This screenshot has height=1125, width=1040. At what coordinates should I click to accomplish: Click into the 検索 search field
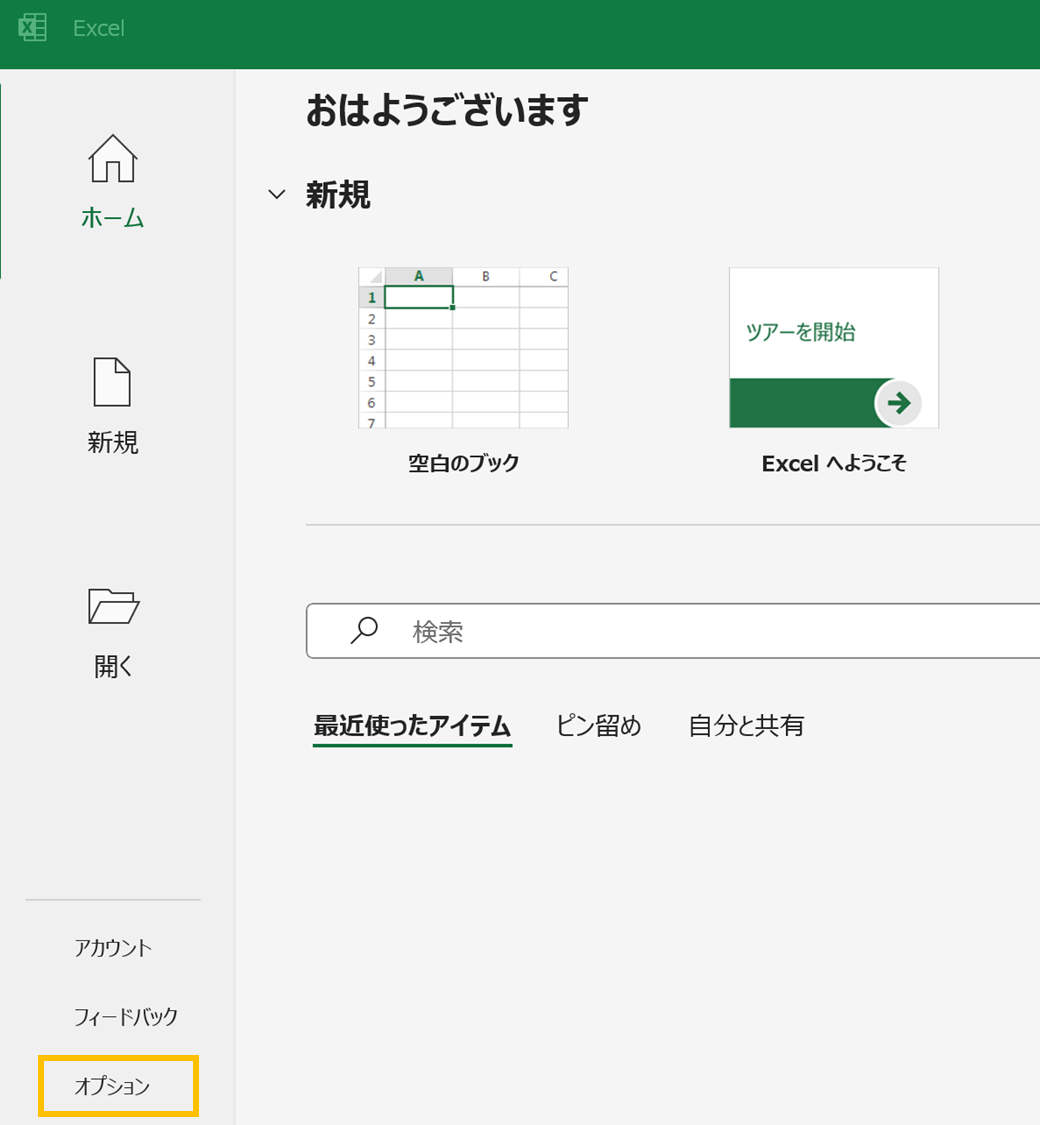tap(673, 631)
